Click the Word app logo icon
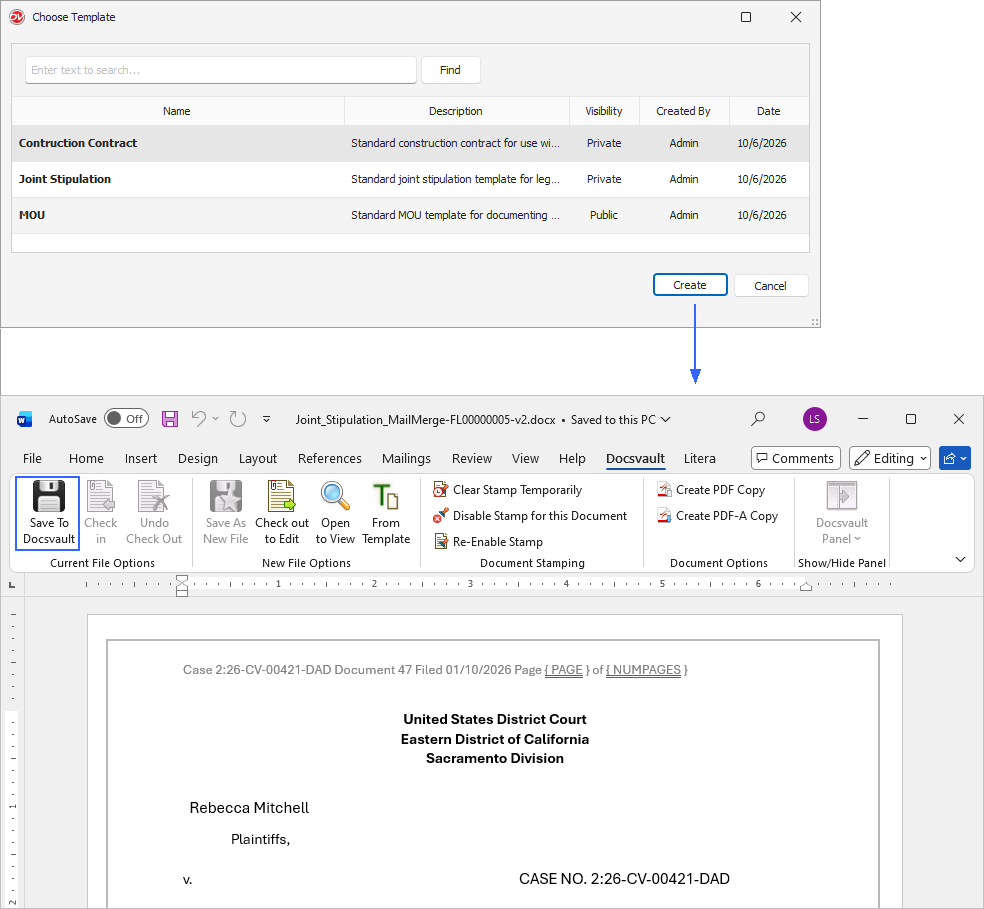984x909 pixels. click(x=24, y=419)
